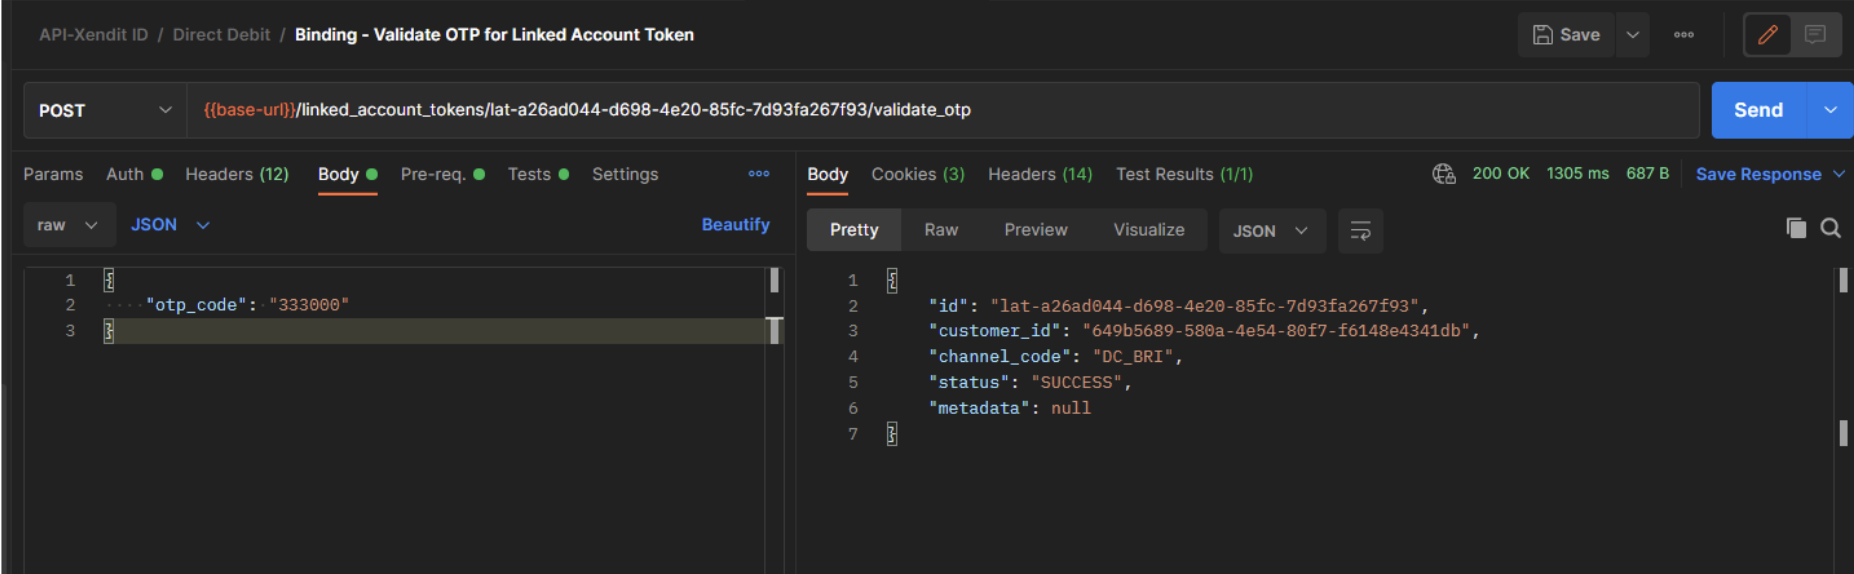Click the Direct Debit breadcrumb
1854x574 pixels.
click(x=221, y=35)
